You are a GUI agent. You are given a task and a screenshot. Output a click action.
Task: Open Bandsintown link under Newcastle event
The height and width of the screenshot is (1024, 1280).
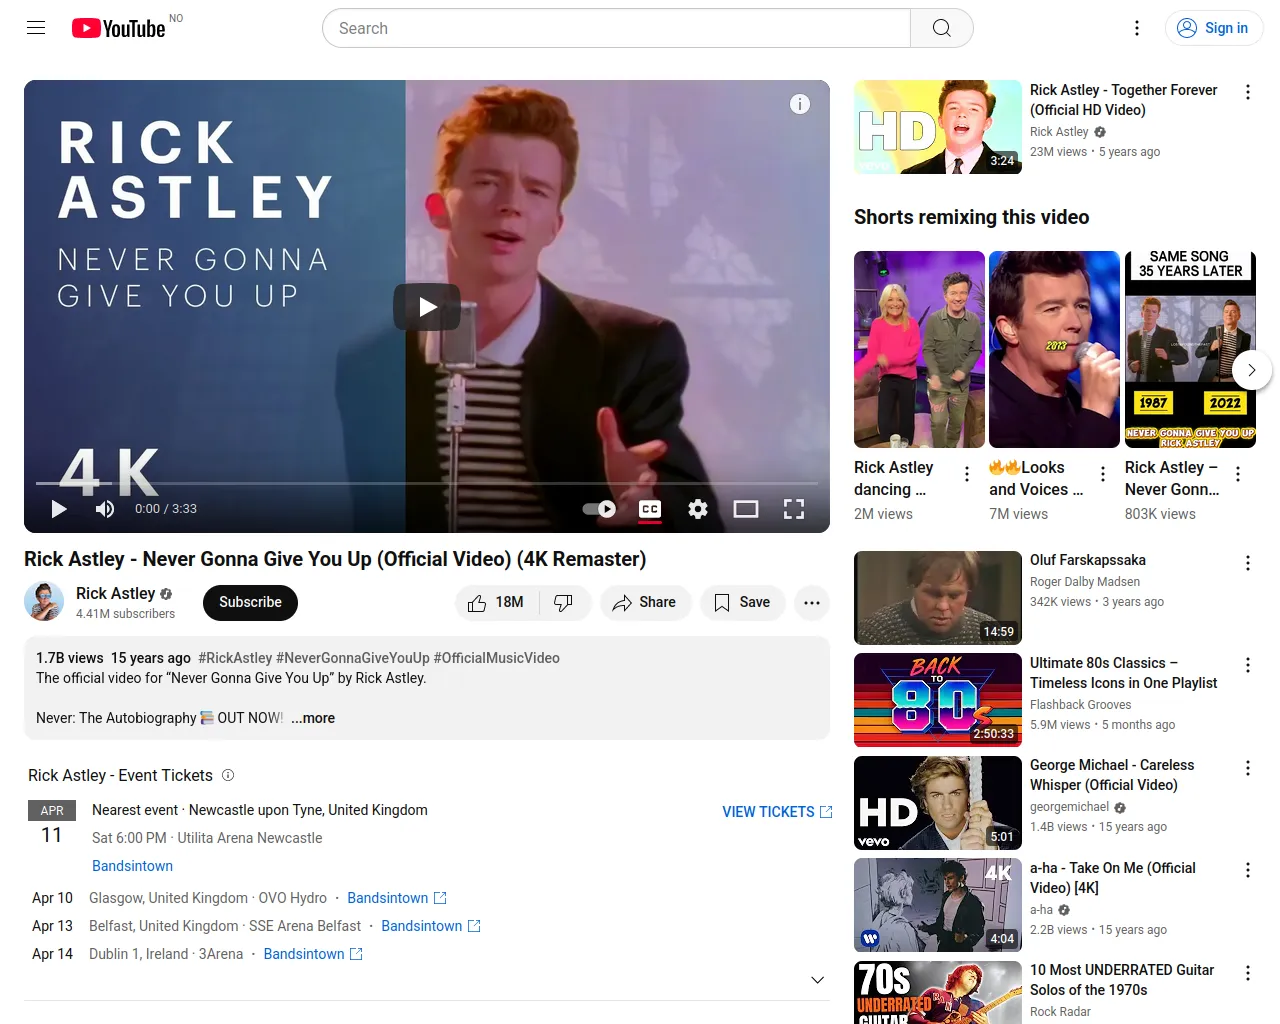tap(132, 866)
